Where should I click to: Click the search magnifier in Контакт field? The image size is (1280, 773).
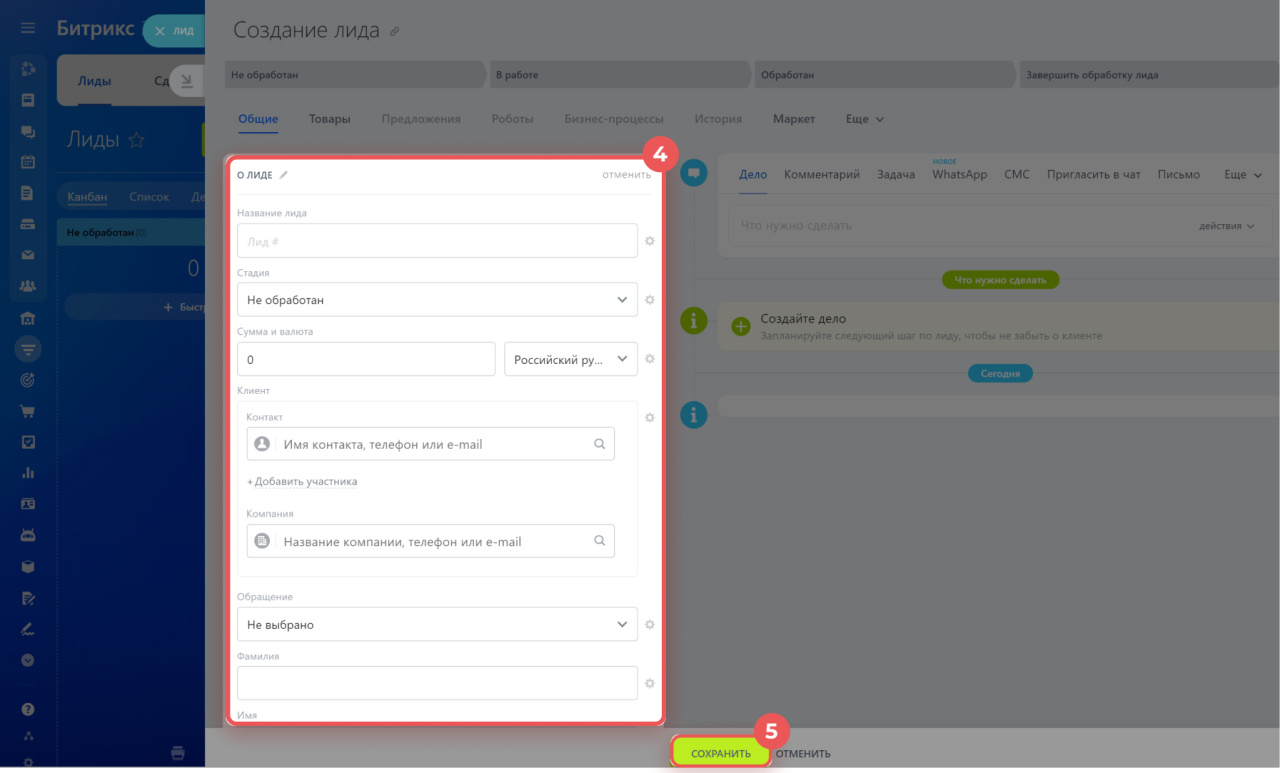600,444
